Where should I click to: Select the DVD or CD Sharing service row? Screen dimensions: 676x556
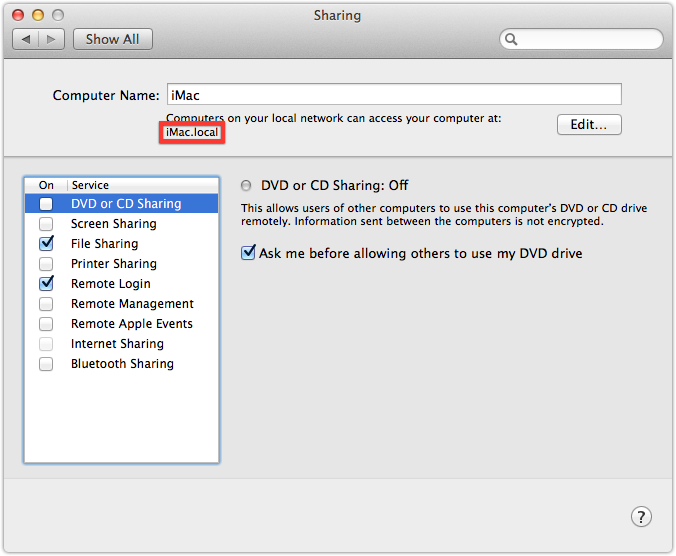[x=122, y=203]
